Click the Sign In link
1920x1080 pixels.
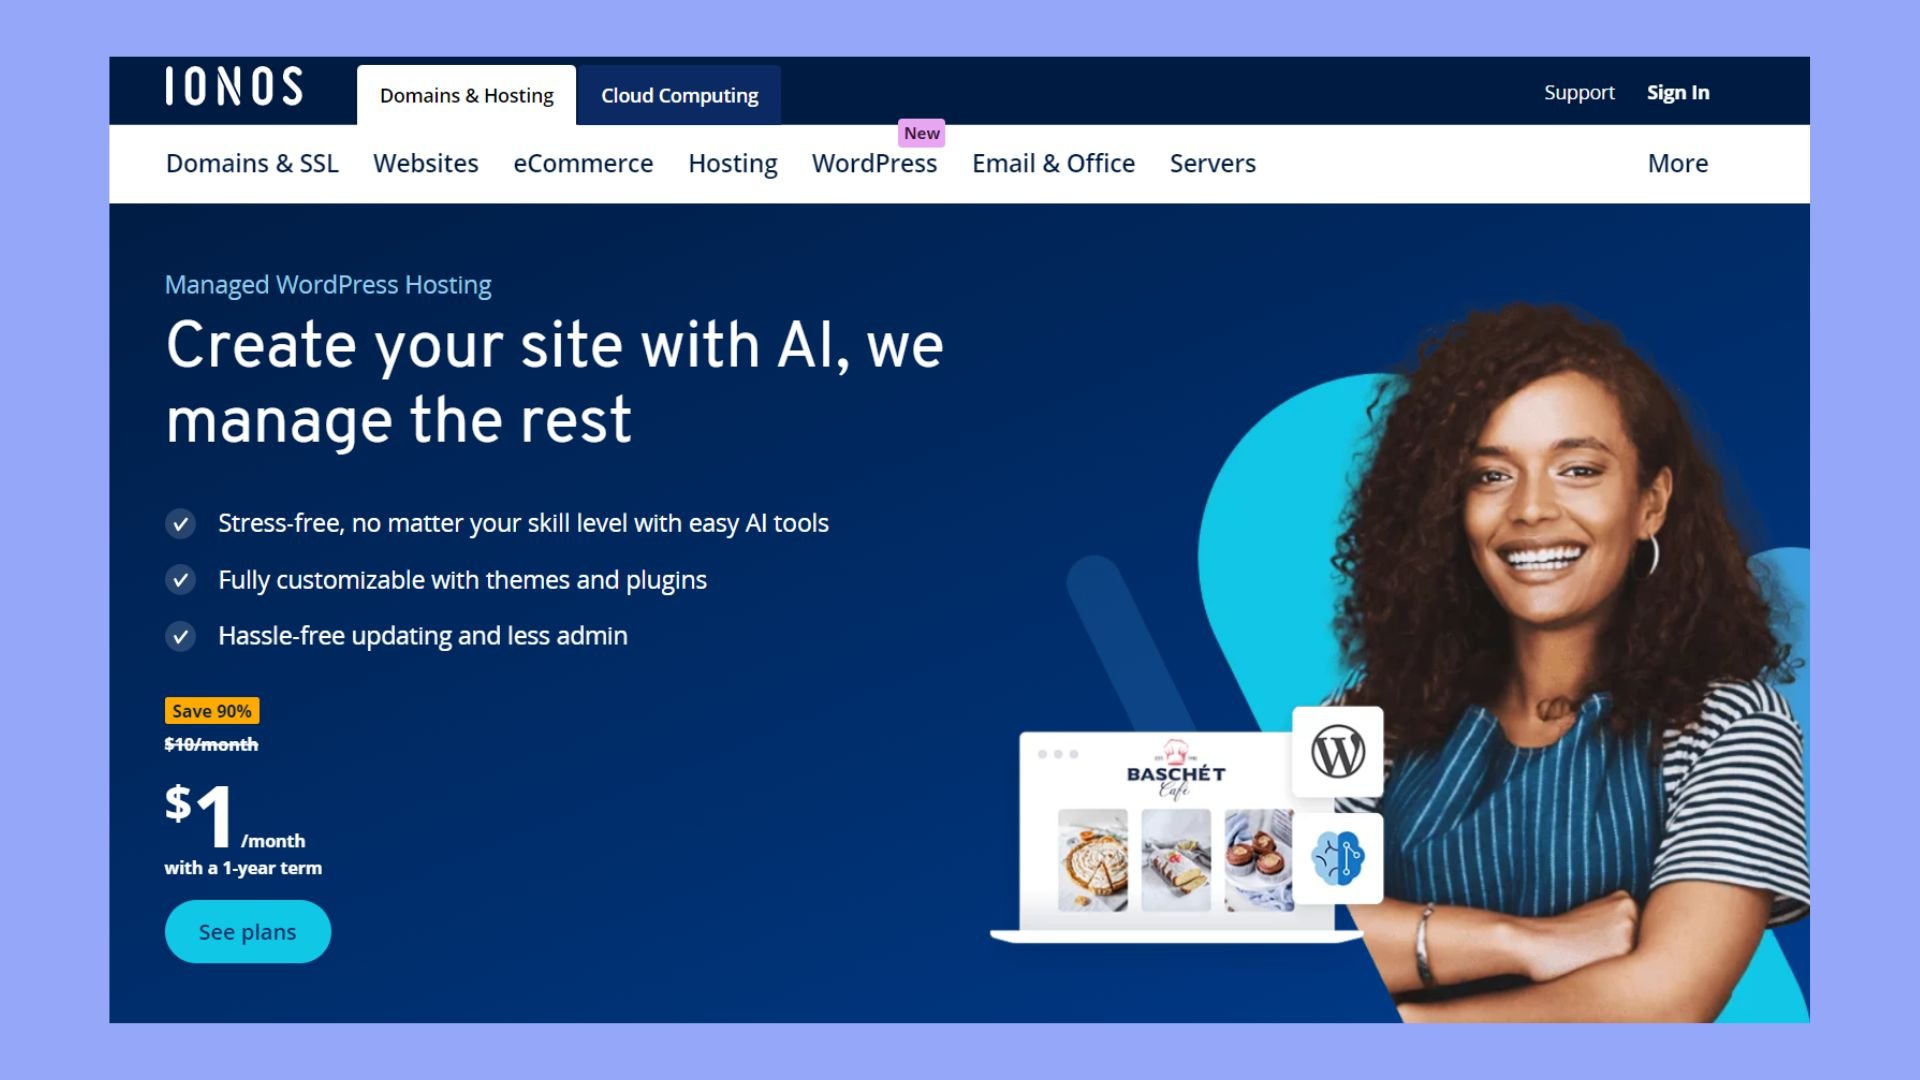point(1678,92)
